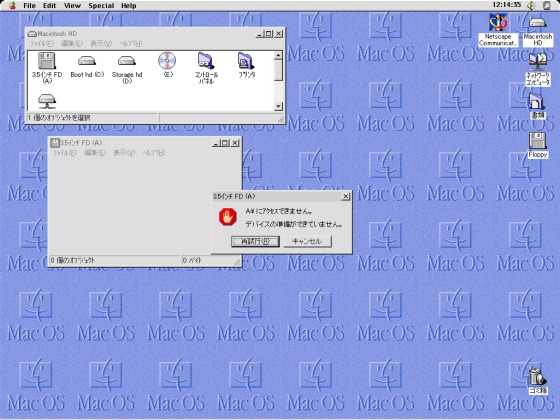Open ヘルプ(H) menu in 3.5 inch FD window
This screenshot has width=560, height=420.
point(154,153)
